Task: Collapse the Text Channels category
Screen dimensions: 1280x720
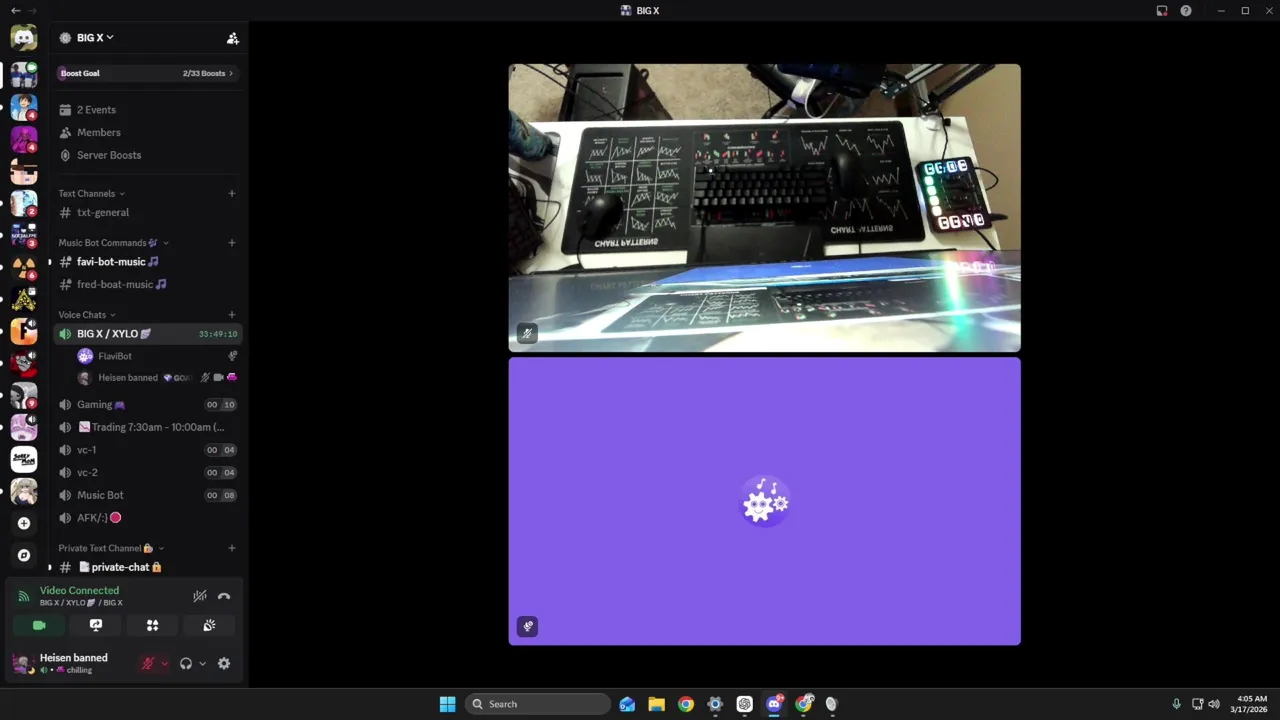Action: pyautogui.click(x=91, y=193)
